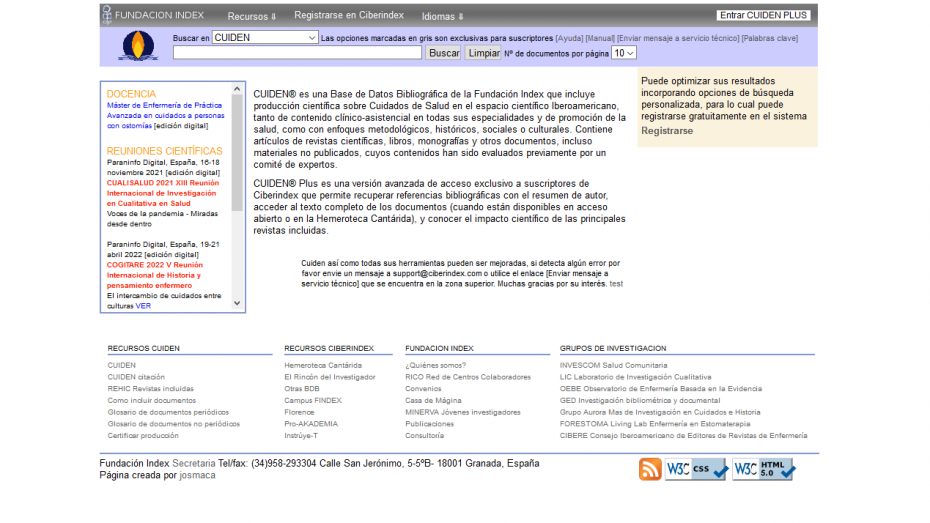Open the Ayuda link

point(569,39)
